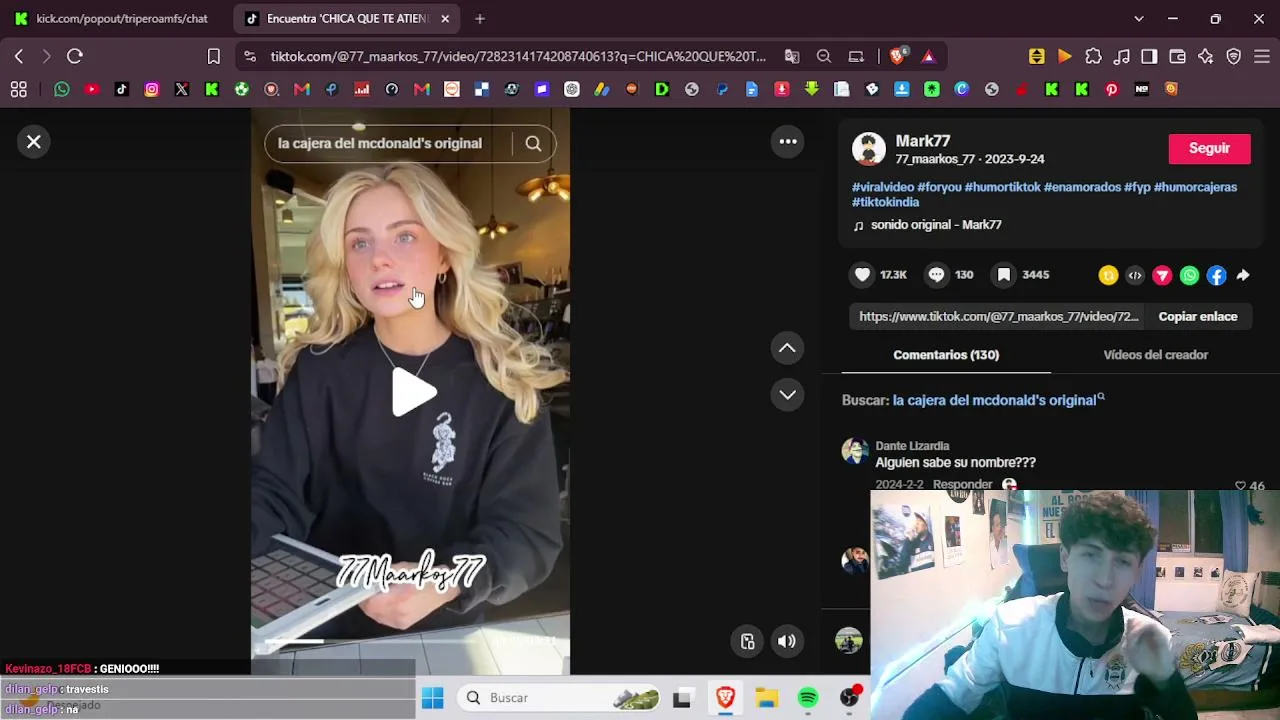Follow Mark77 with the Seguir button
This screenshot has width=1280, height=720.
(1209, 148)
